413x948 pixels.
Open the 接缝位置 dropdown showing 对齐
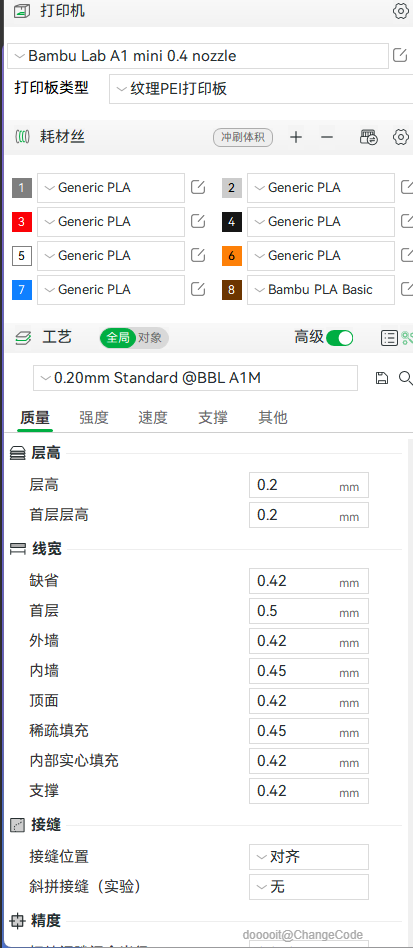(309, 857)
